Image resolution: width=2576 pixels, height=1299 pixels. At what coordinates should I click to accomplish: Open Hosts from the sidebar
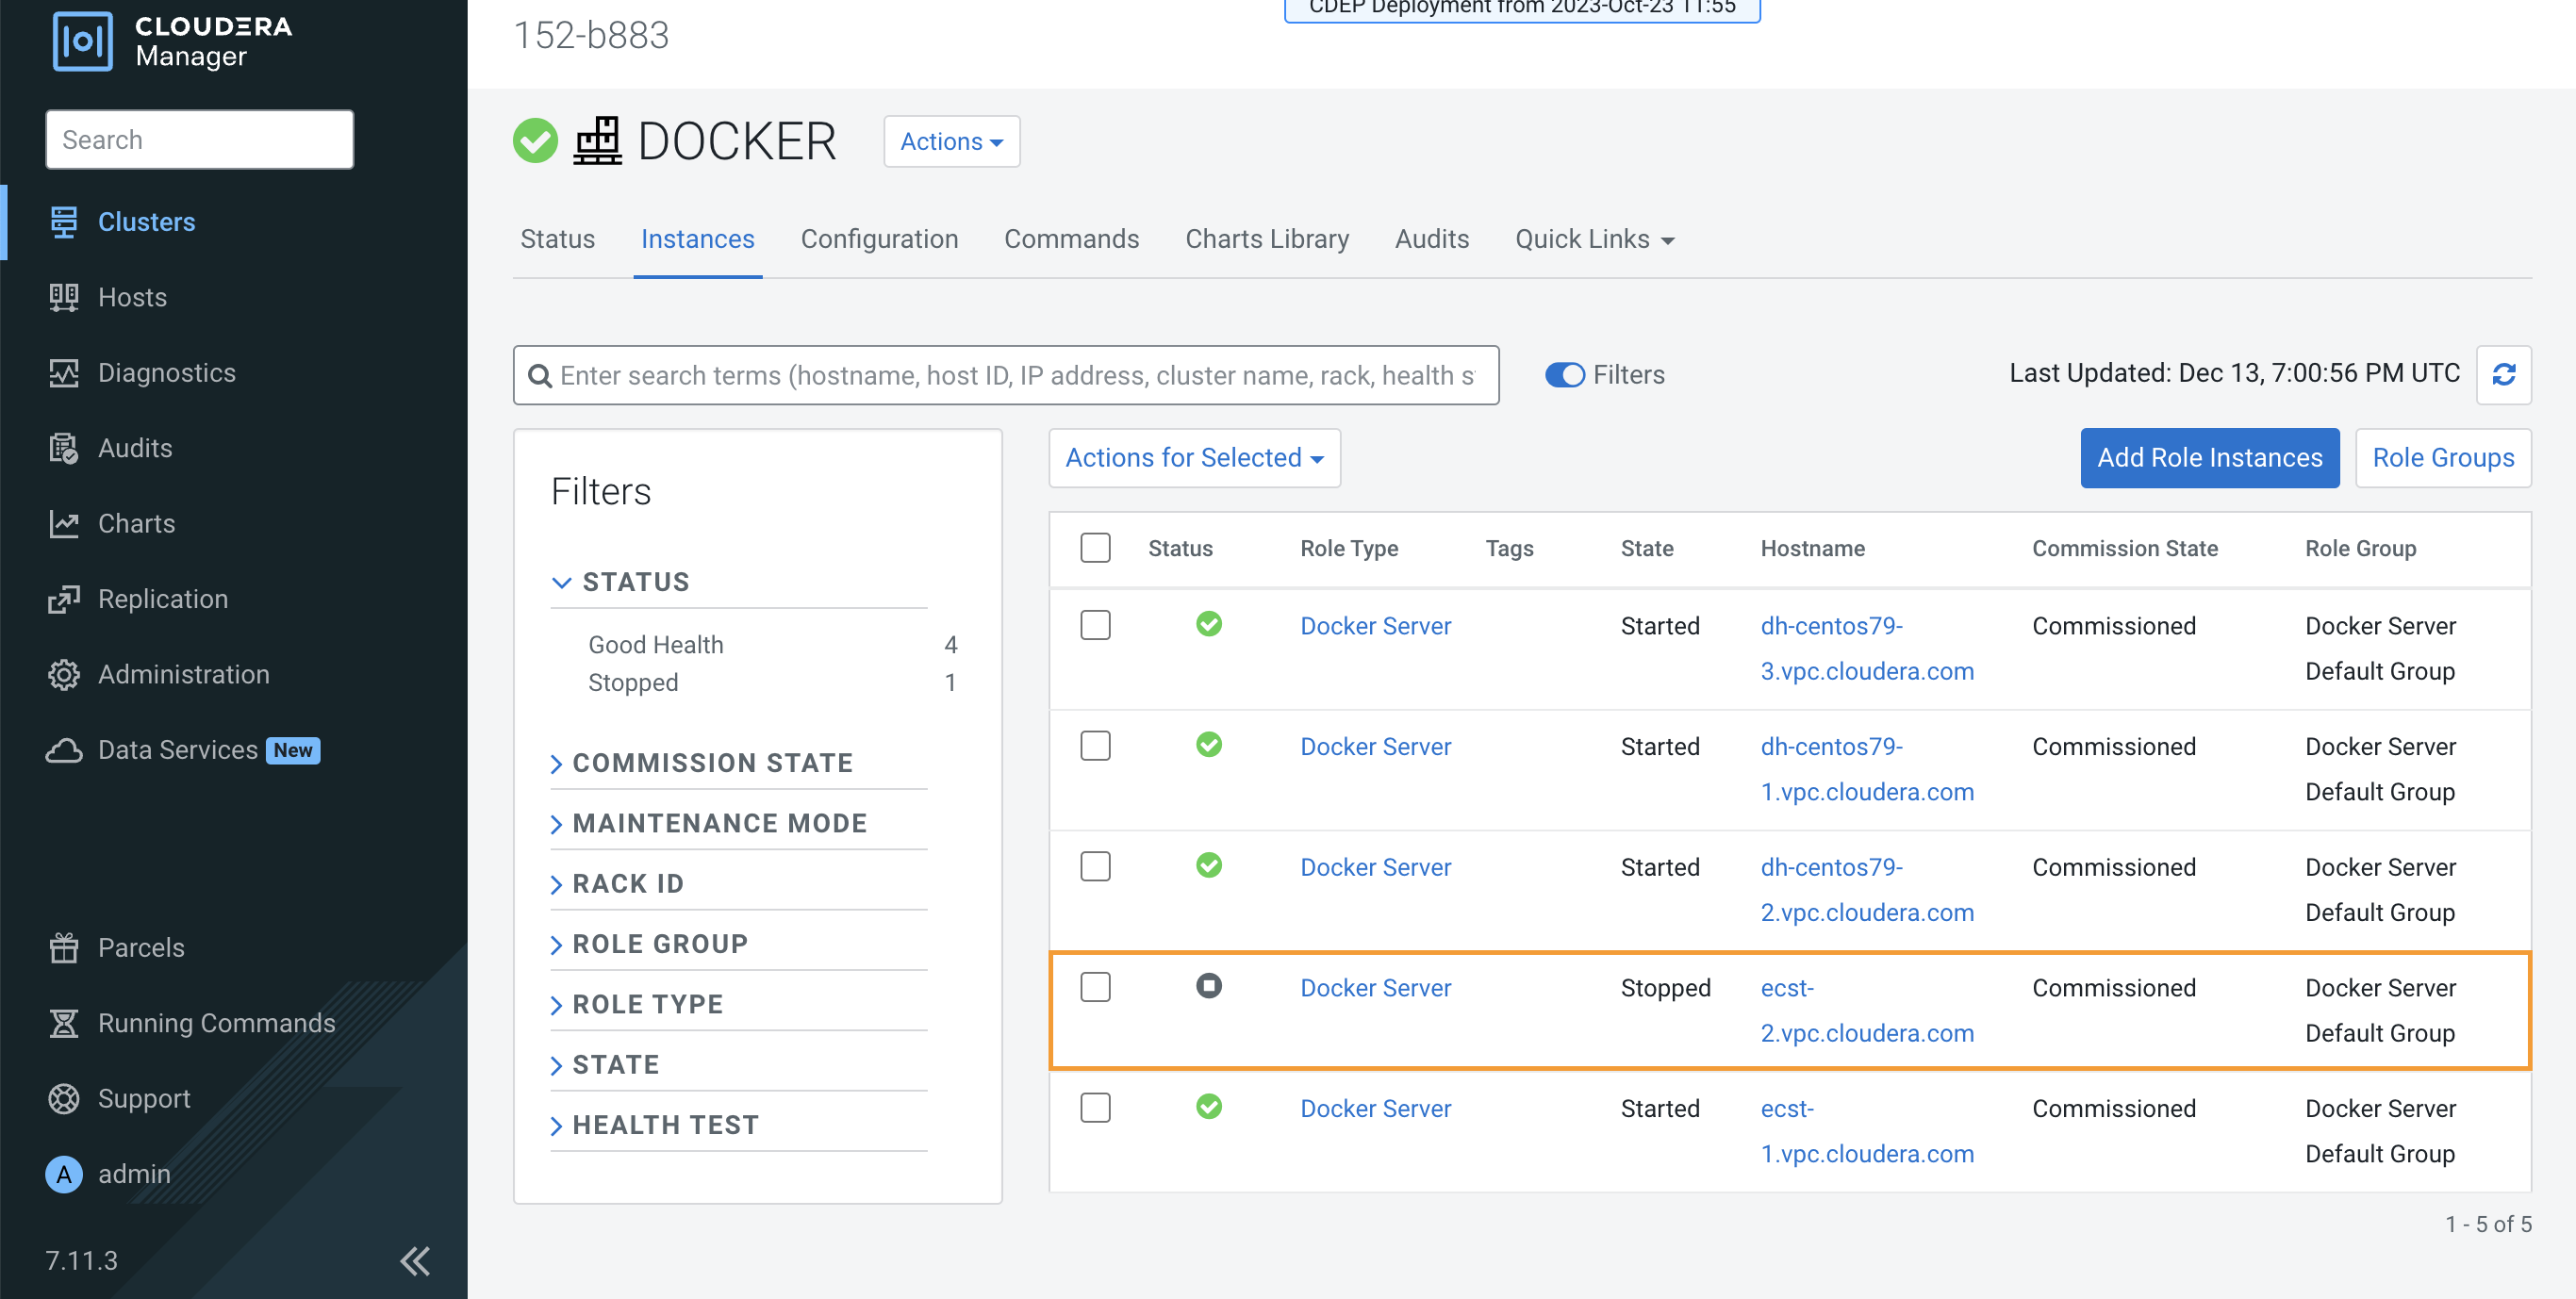tap(131, 297)
